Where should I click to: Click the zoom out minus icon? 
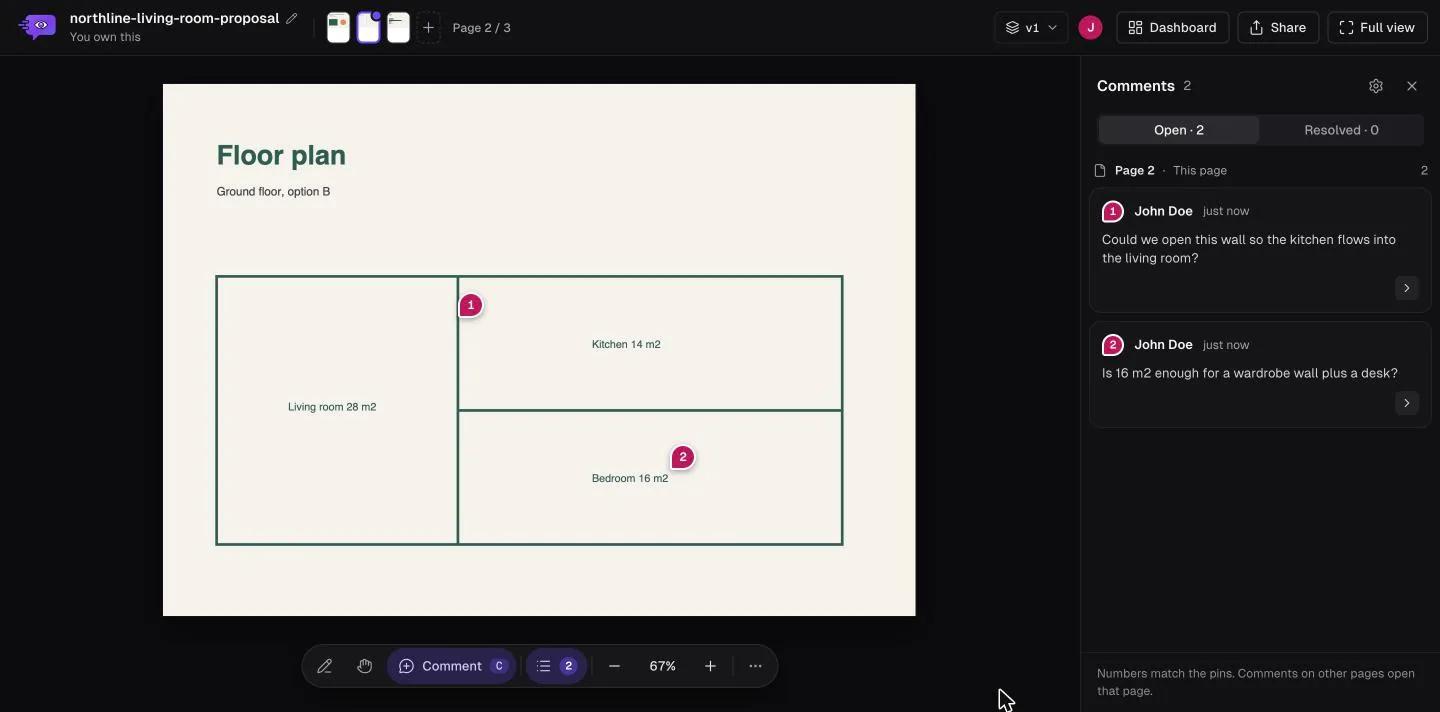click(x=614, y=666)
